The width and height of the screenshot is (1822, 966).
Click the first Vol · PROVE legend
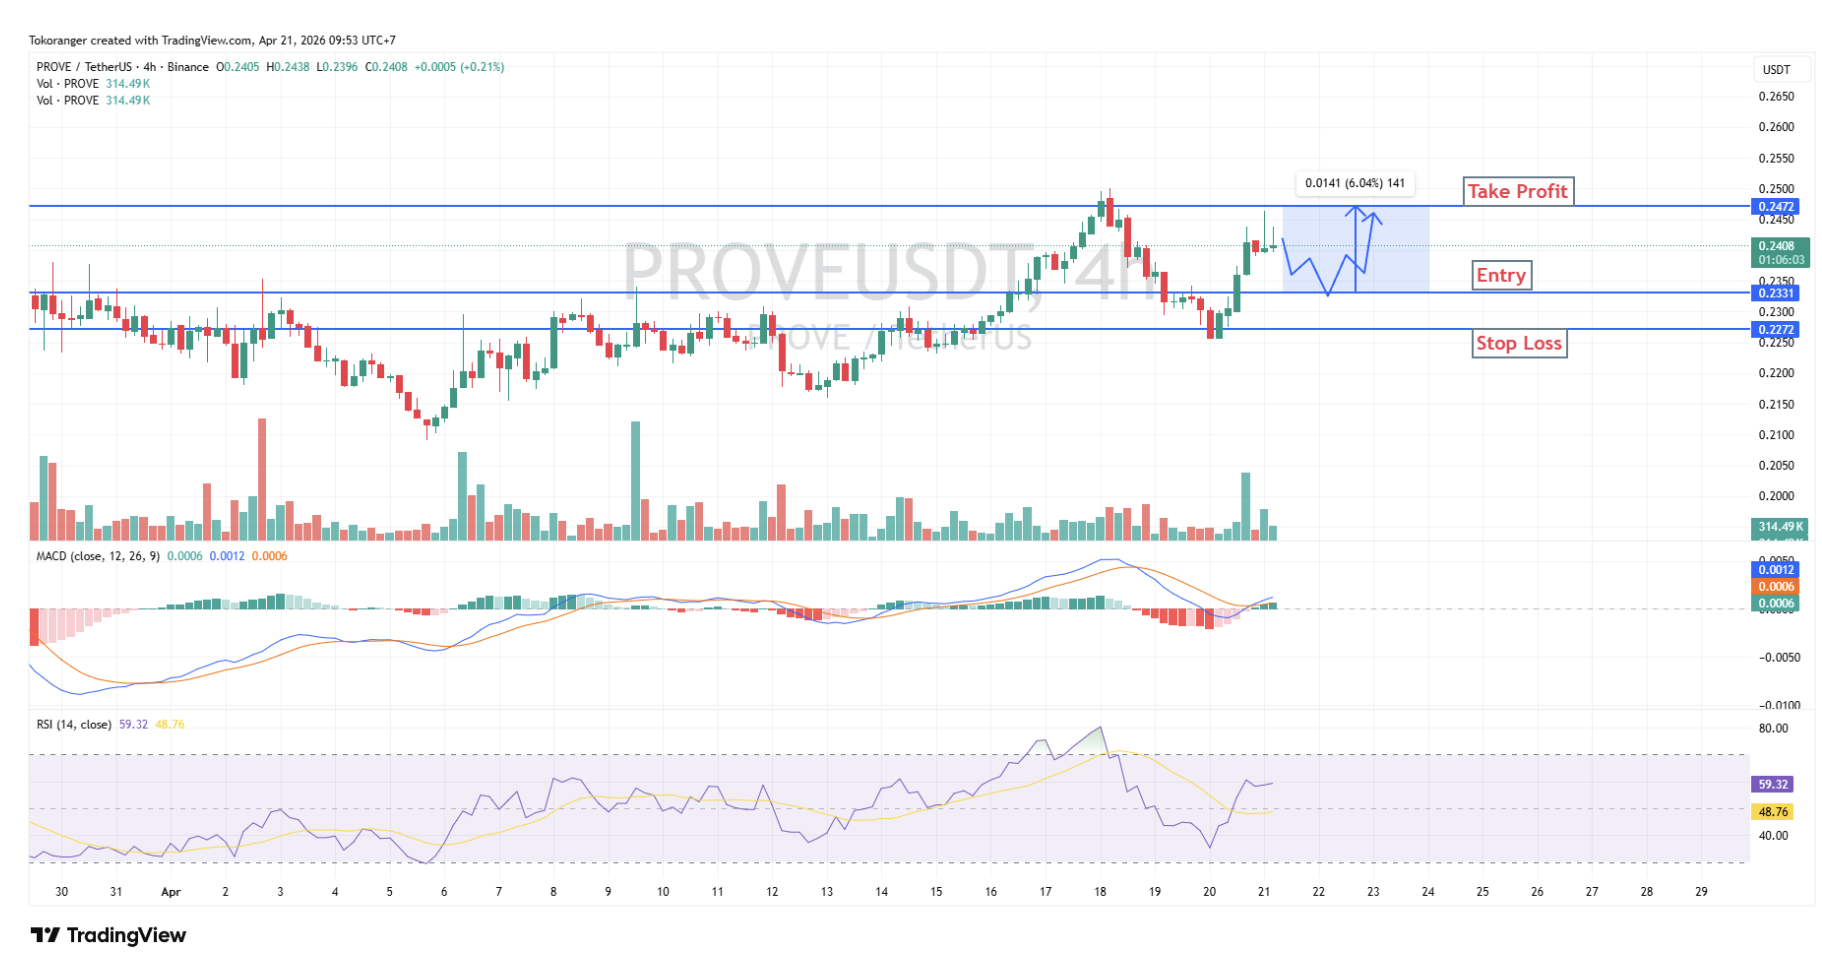[67, 84]
